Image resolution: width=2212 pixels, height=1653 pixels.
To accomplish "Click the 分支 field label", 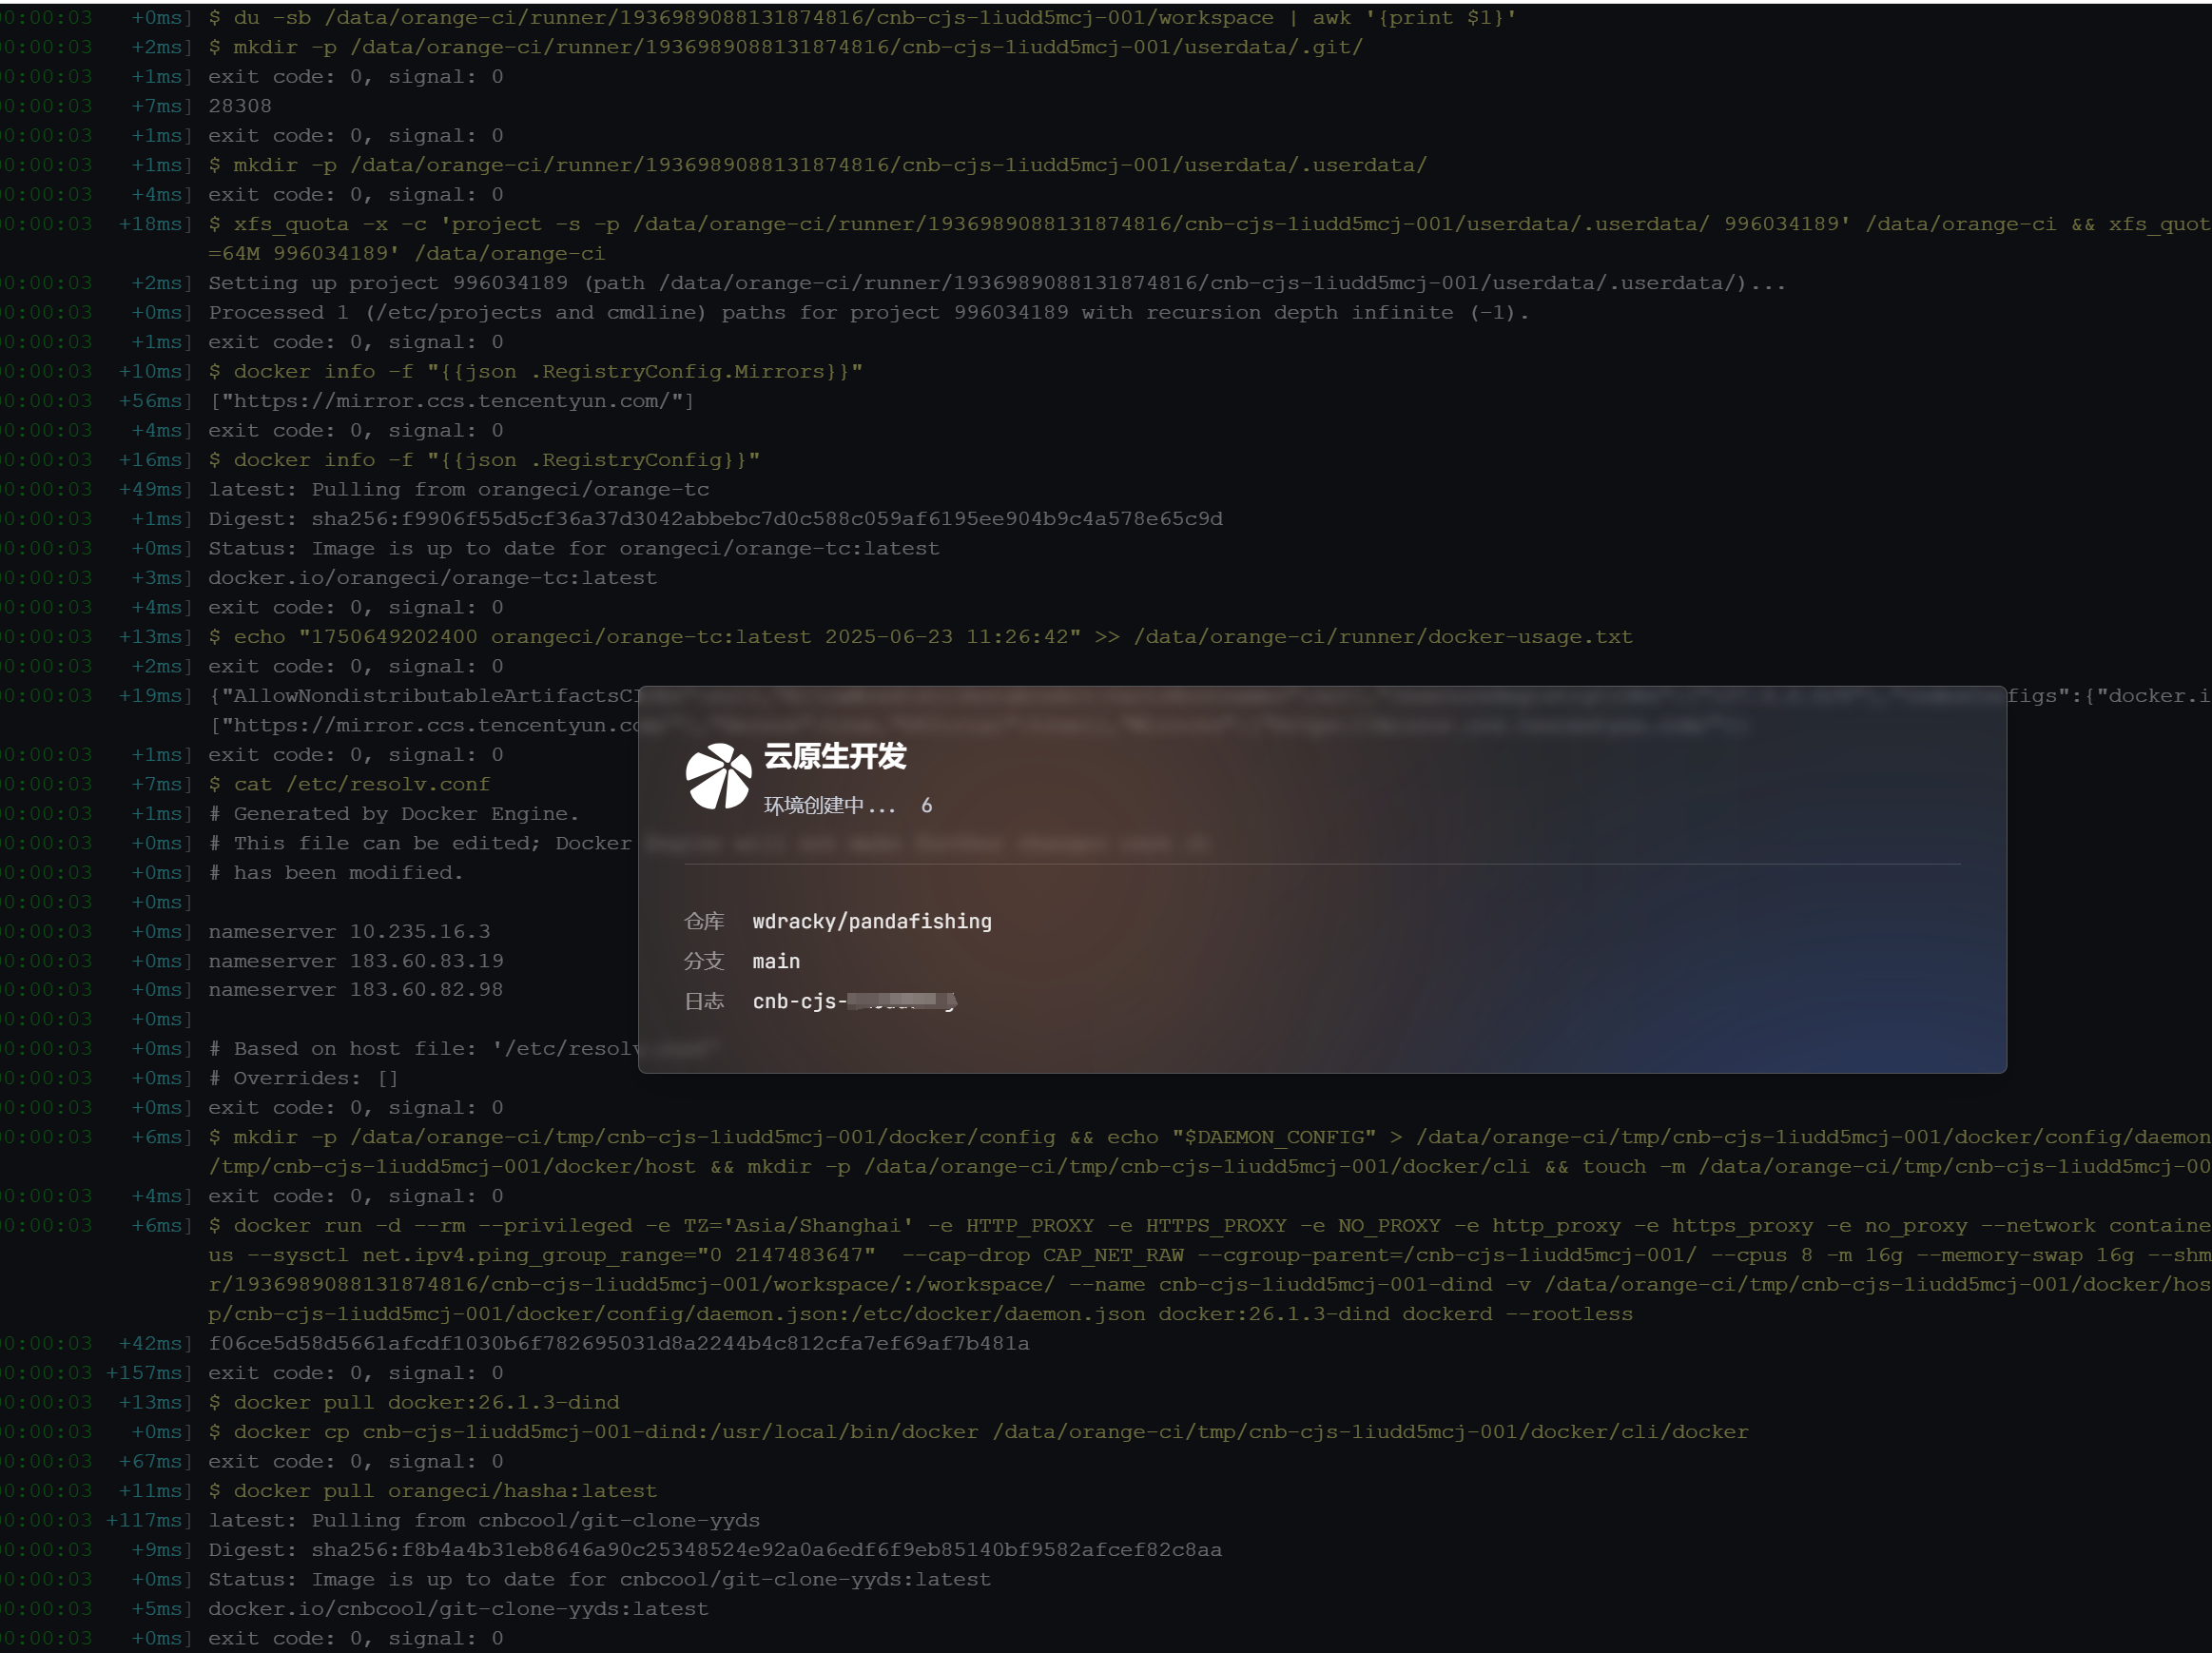I will pyautogui.click(x=703, y=961).
